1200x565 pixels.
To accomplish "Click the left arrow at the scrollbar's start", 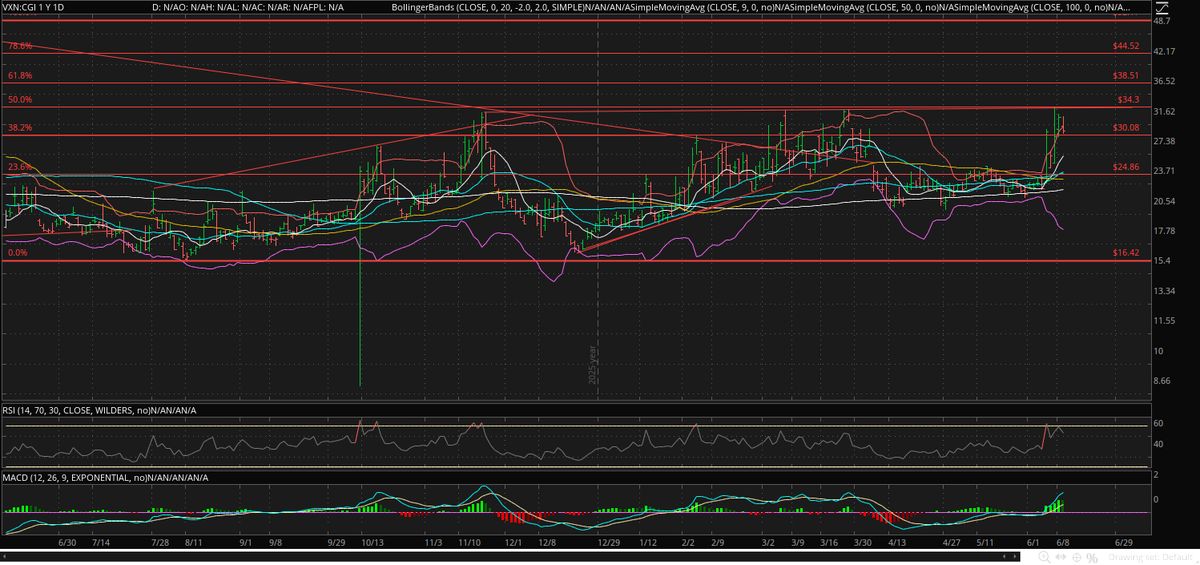I will 5,556.
